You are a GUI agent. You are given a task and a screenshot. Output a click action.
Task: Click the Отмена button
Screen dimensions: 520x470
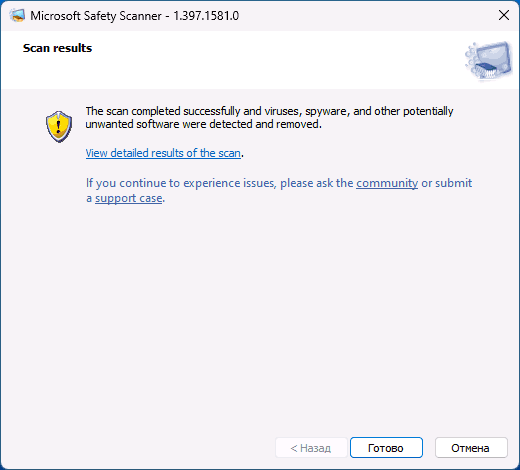pos(471,448)
